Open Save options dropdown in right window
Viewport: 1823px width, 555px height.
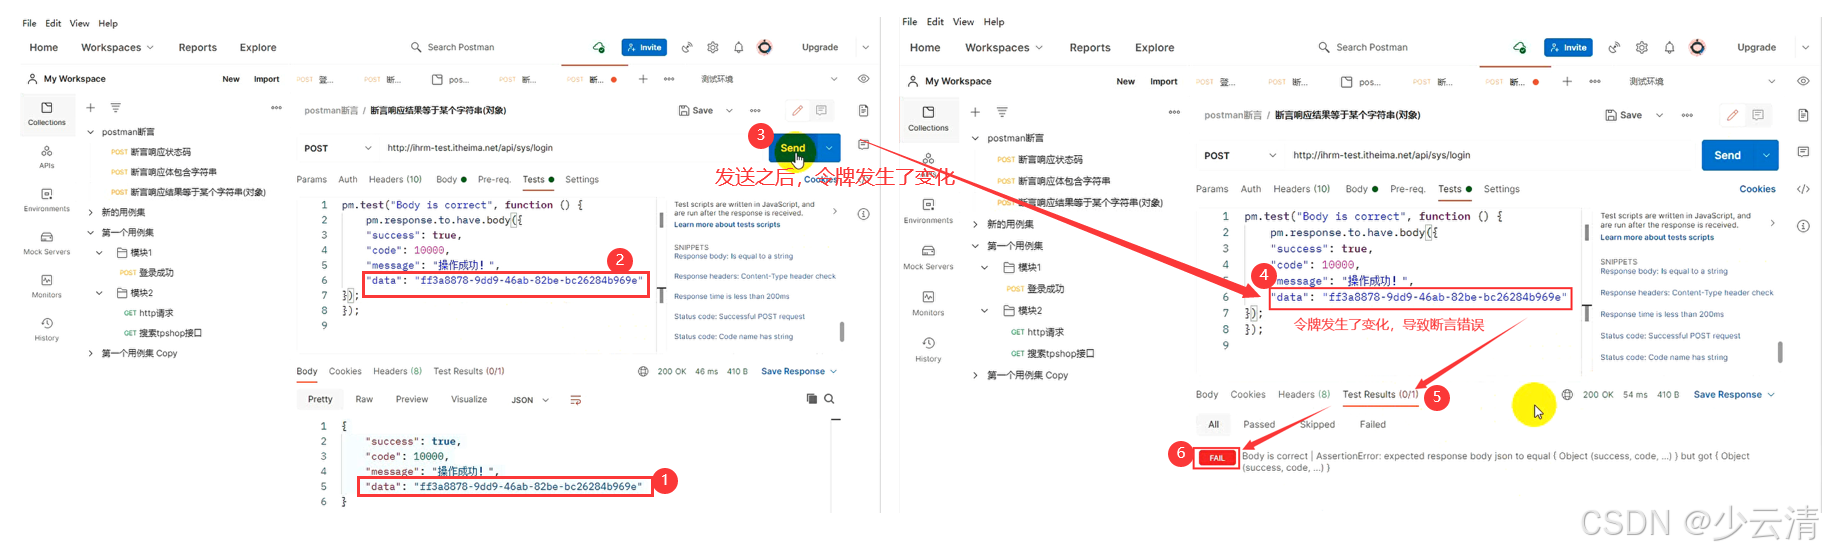tap(1659, 115)
